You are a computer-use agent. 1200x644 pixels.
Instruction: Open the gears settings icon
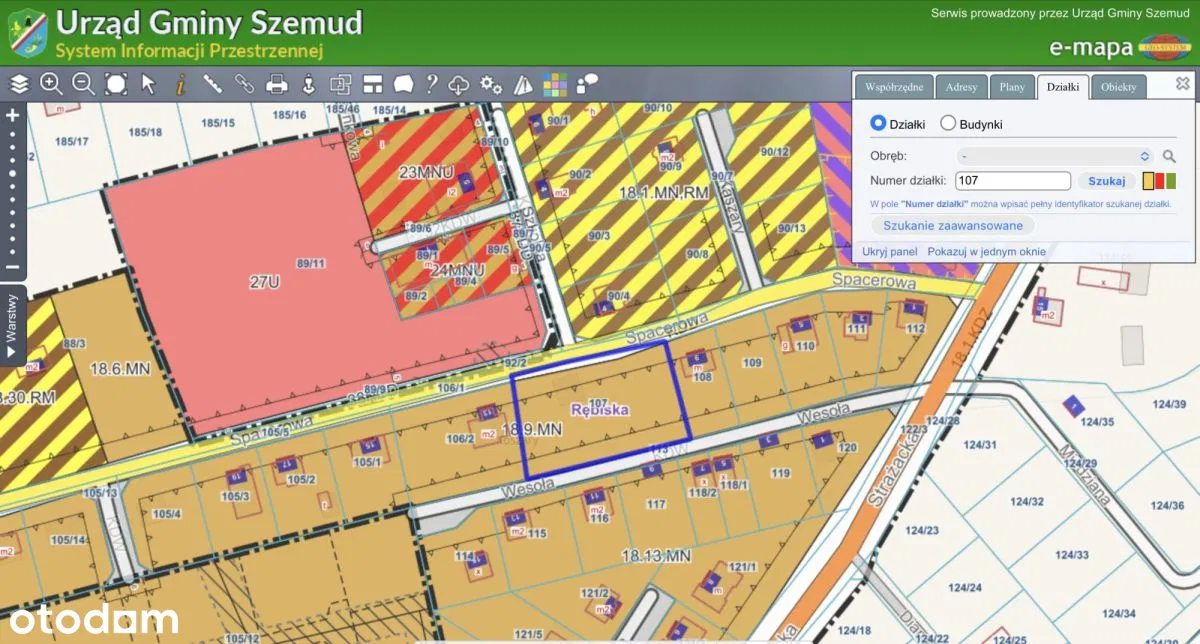pos(491,84)
